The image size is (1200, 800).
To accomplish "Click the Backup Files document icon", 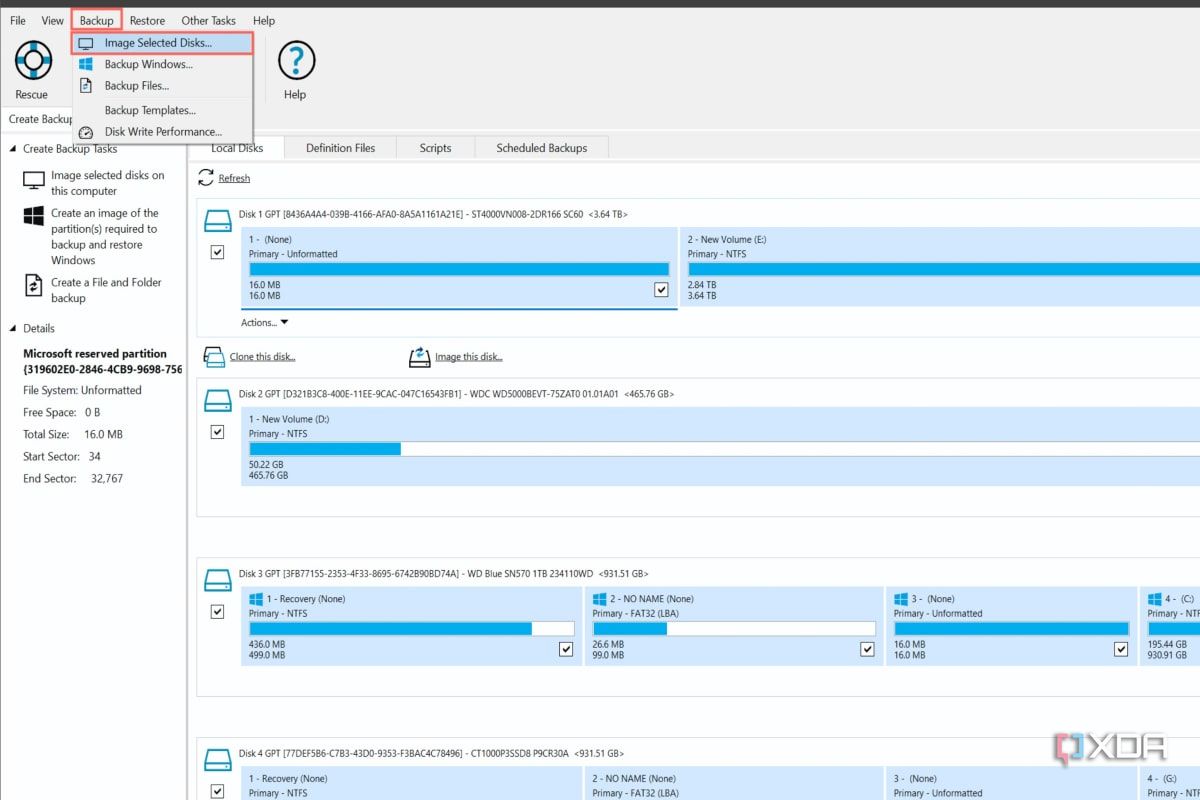I will point(86,86).
